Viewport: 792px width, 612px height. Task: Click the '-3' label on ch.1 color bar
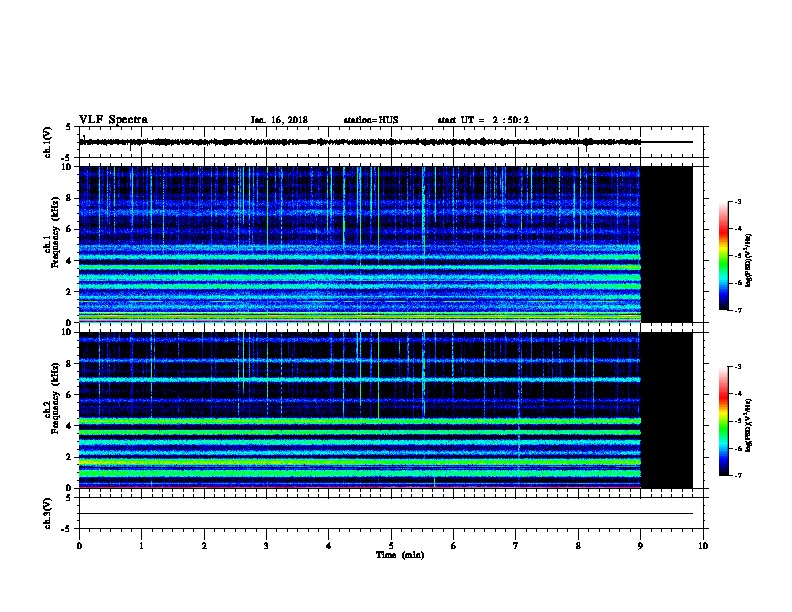point(738,201)
